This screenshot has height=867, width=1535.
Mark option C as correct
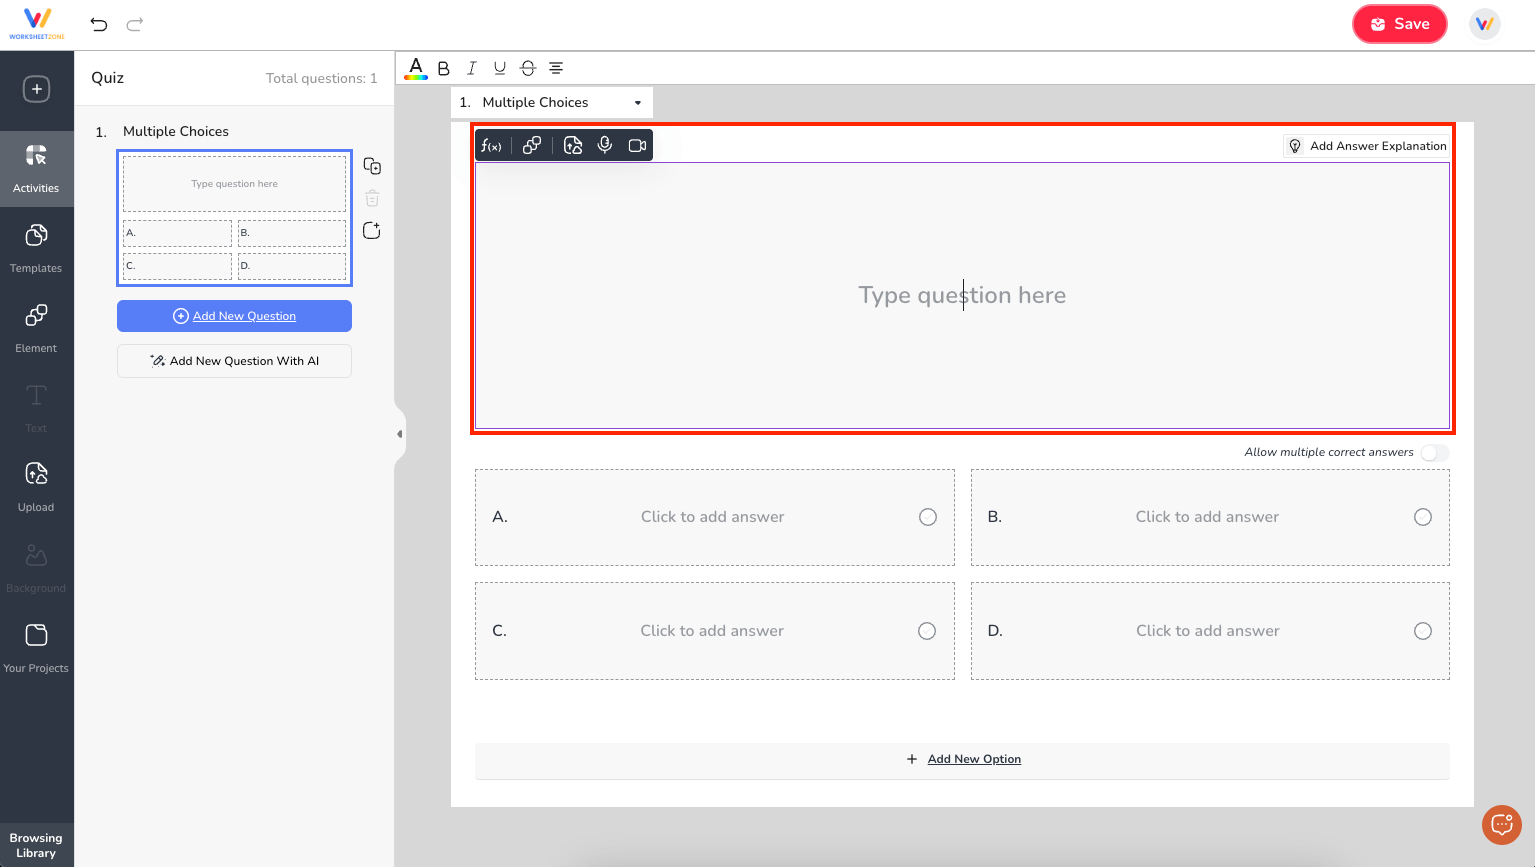927,631
